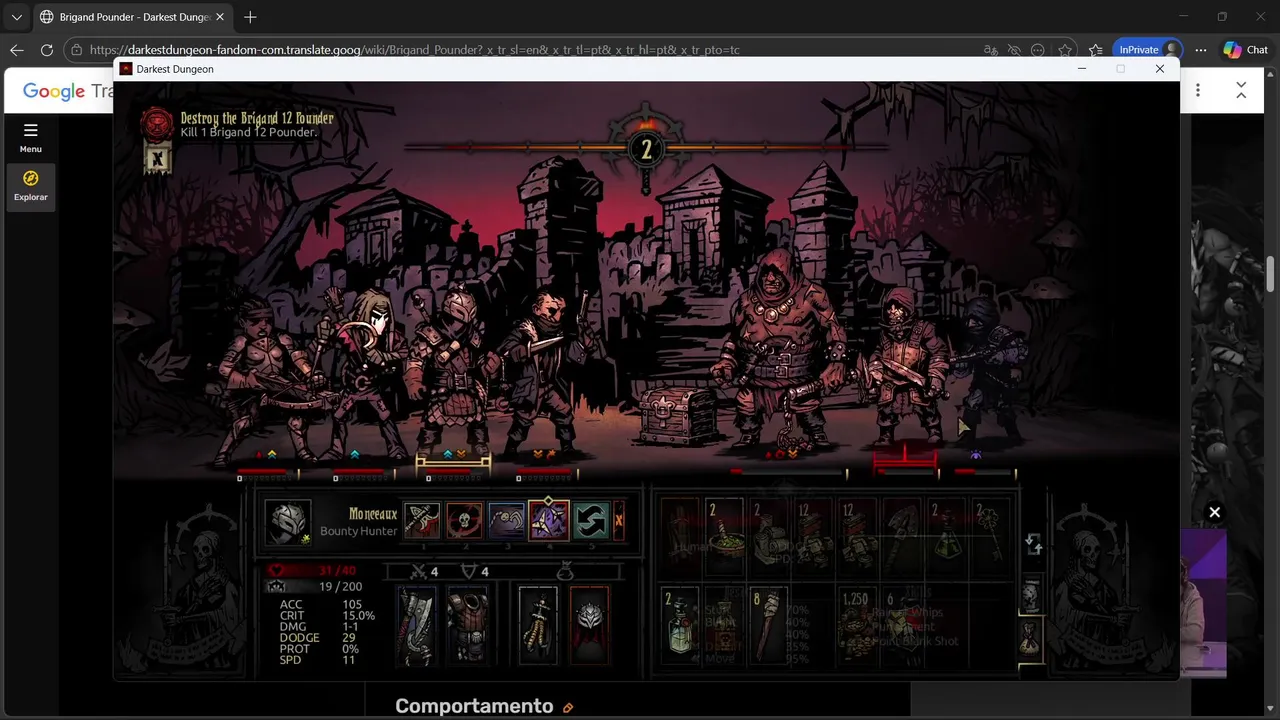Click the retreat flag icon under the quest seal
The image size is (1280, 720).
(157, 158)
